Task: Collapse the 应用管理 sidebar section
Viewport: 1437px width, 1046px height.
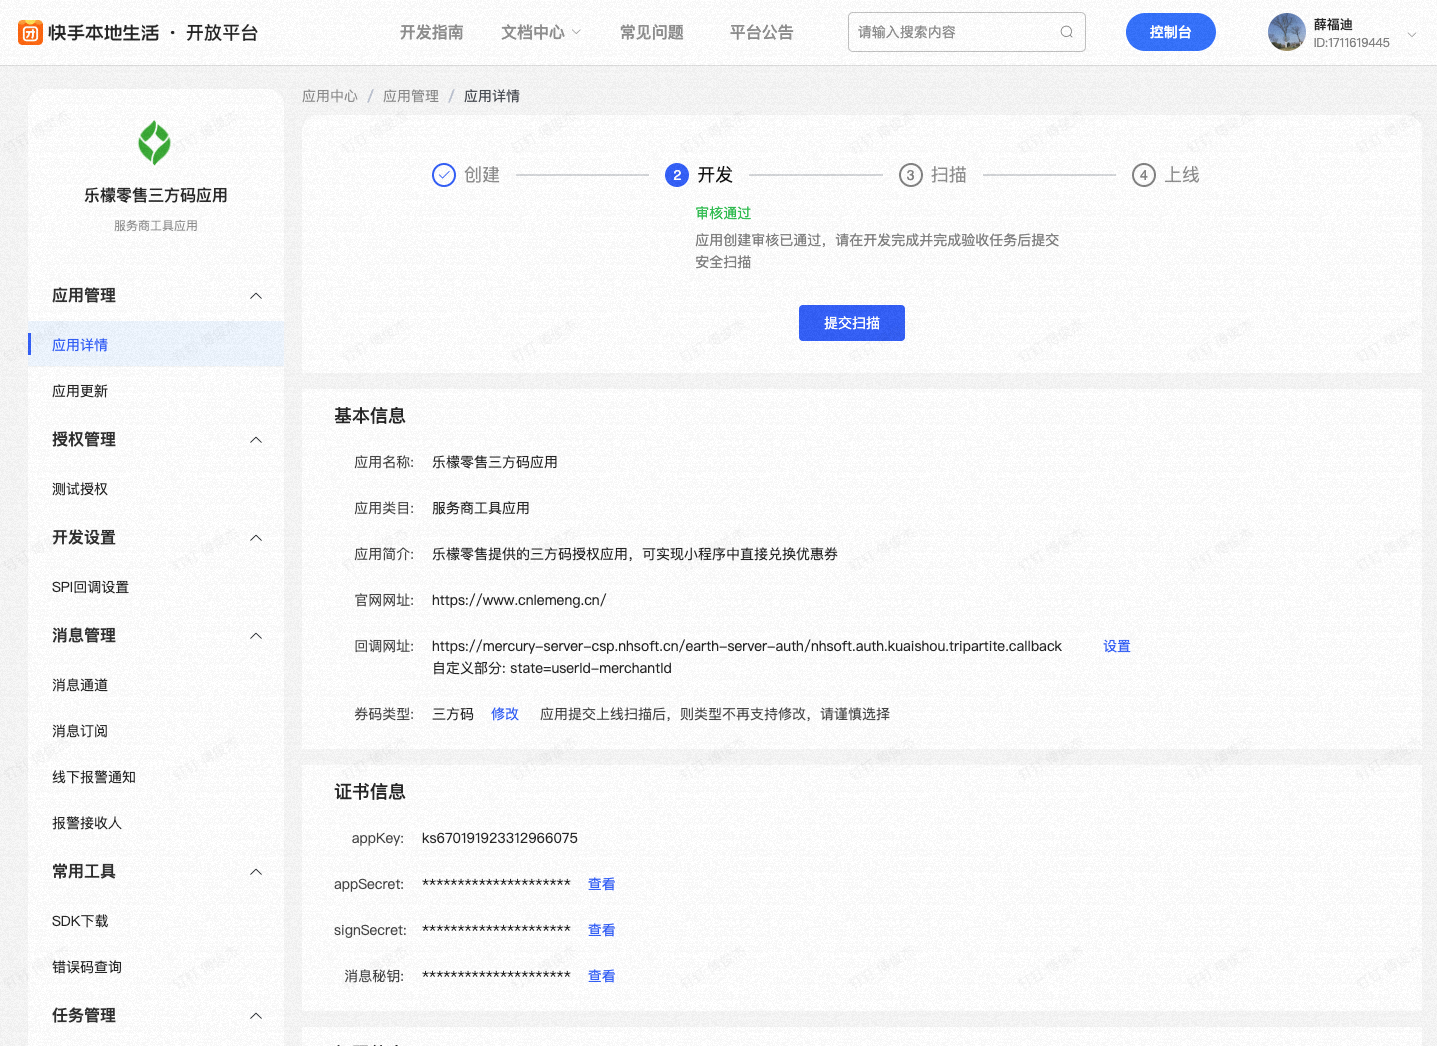Action: coord(256,296)
